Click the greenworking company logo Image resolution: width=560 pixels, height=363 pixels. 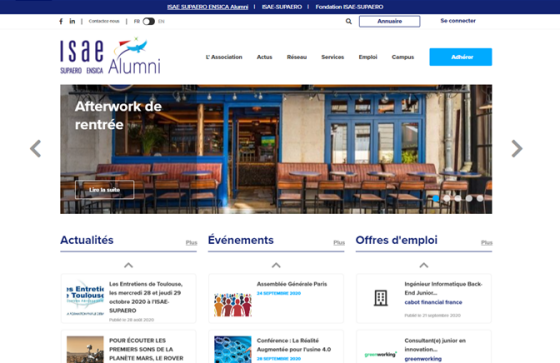tap(380, 354)
